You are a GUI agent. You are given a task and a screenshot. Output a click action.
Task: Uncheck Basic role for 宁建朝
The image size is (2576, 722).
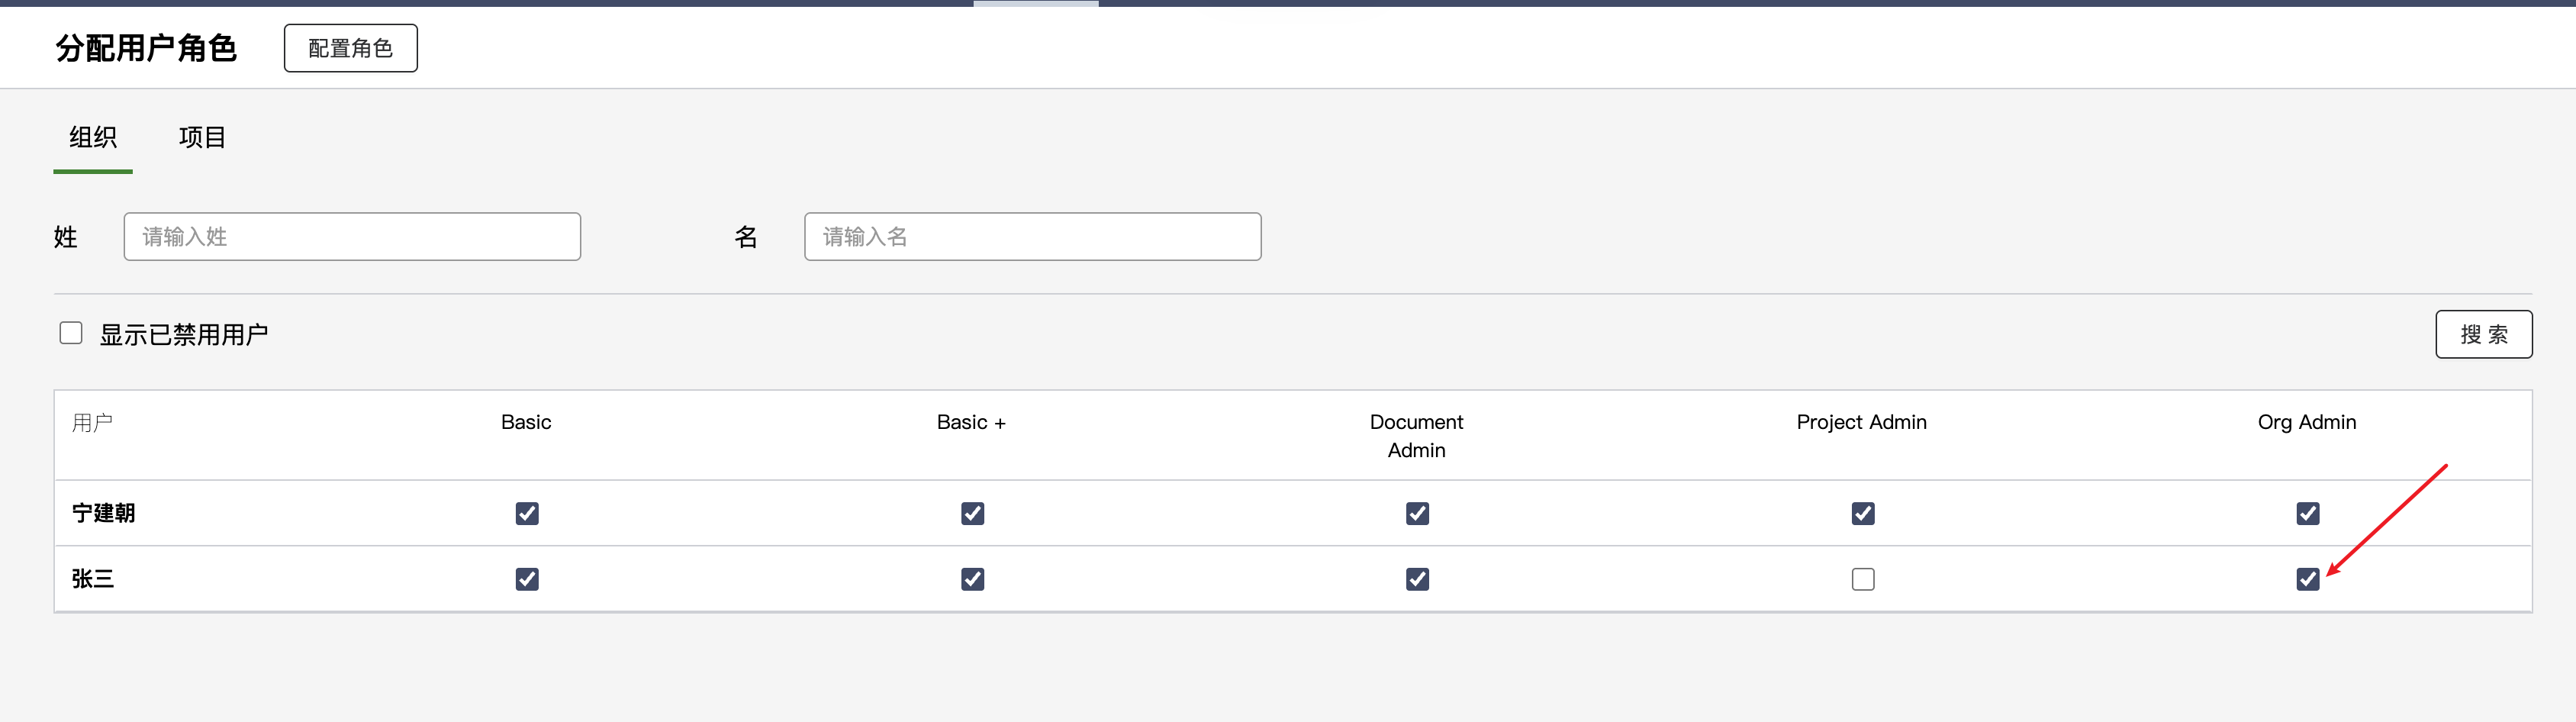click(x=527, y=513)
